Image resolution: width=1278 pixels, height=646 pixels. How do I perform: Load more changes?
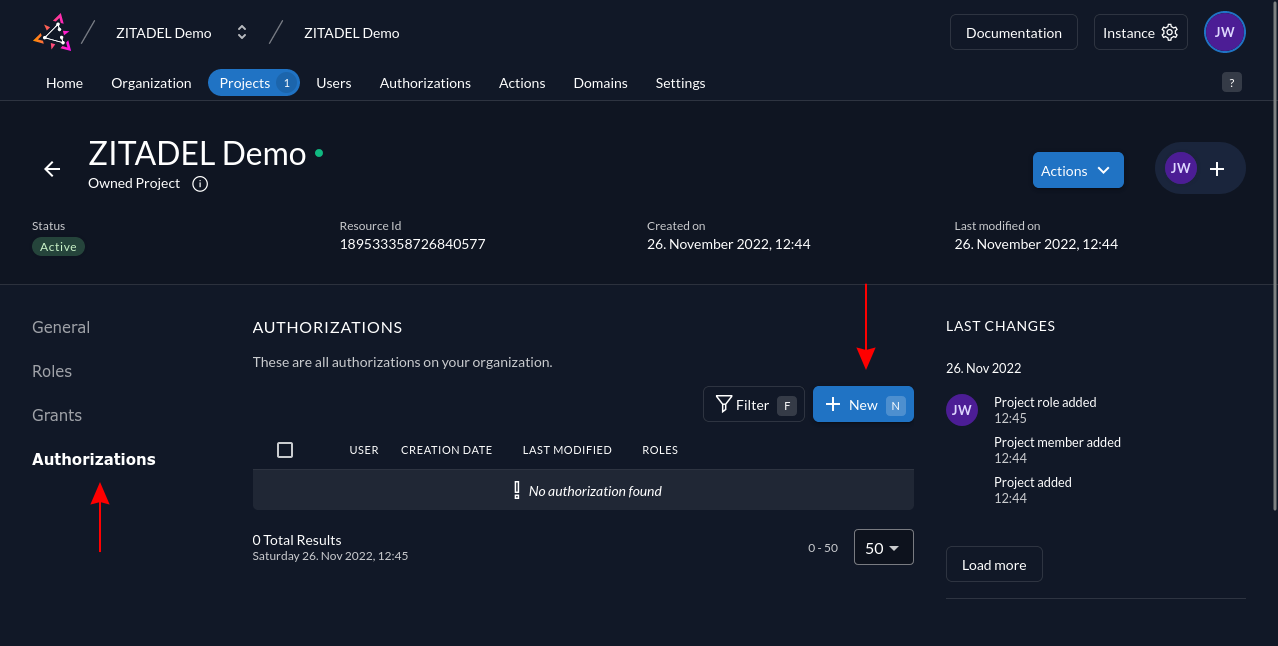994,564
